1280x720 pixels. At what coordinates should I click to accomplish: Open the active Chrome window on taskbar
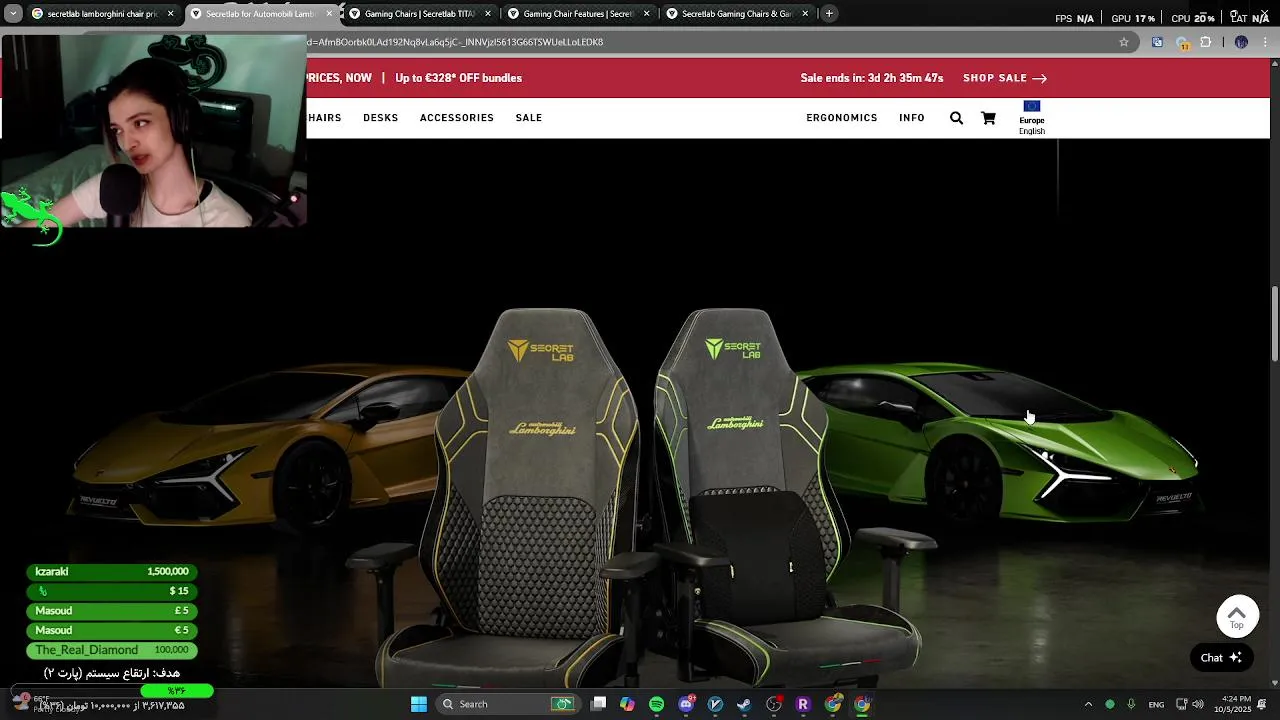[x=862, y=704]
